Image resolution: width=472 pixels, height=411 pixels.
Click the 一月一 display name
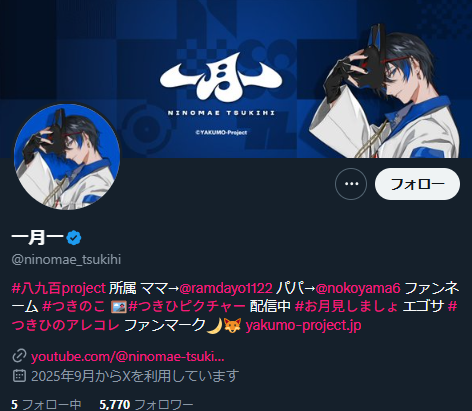click(x=38, y=238)
